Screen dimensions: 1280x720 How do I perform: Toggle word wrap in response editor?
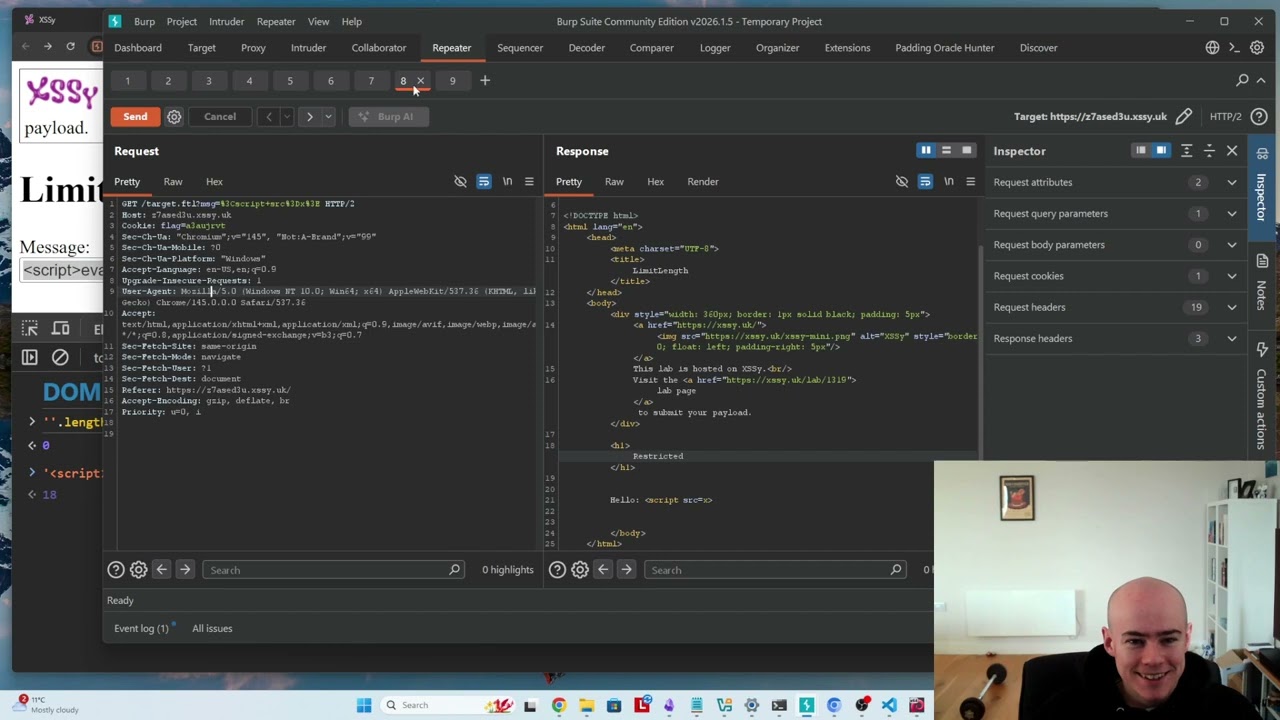[x=925, y=182]
